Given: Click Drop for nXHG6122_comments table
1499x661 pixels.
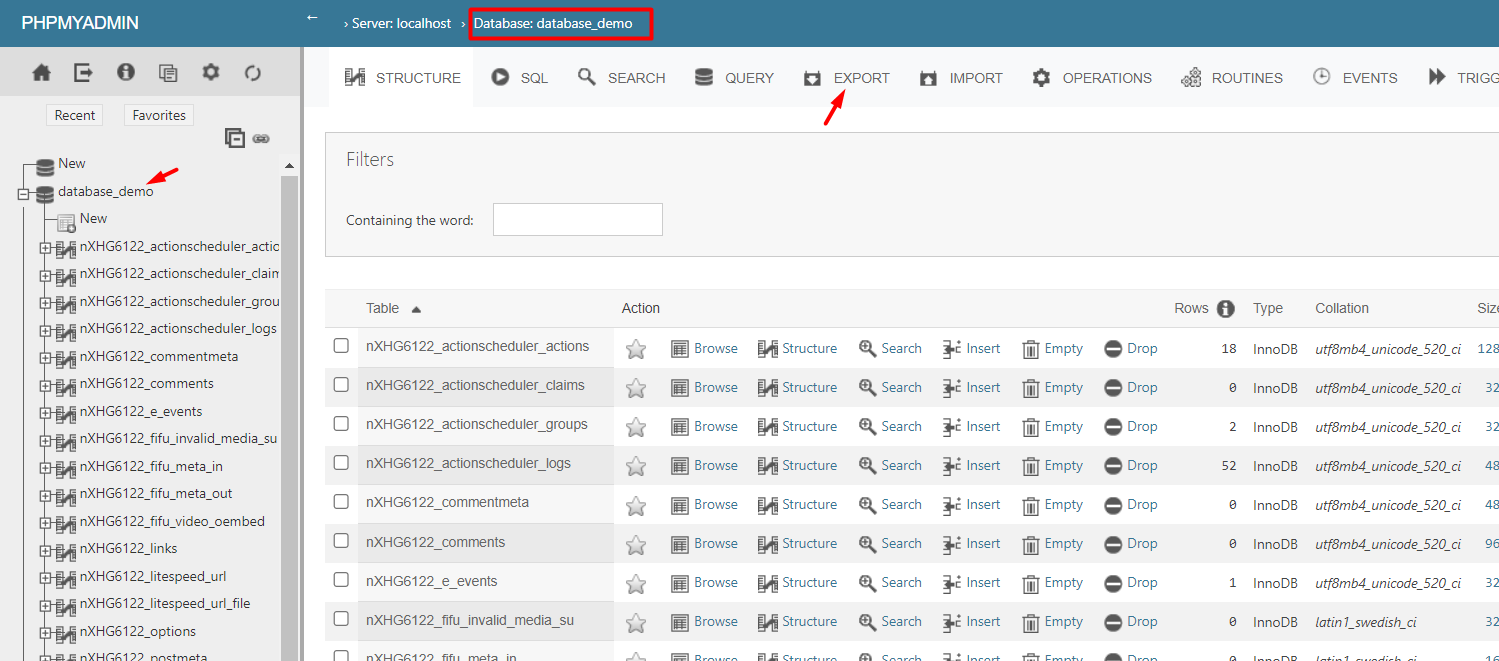Looking at the screenshot, I should click(x=1131, y=543).
